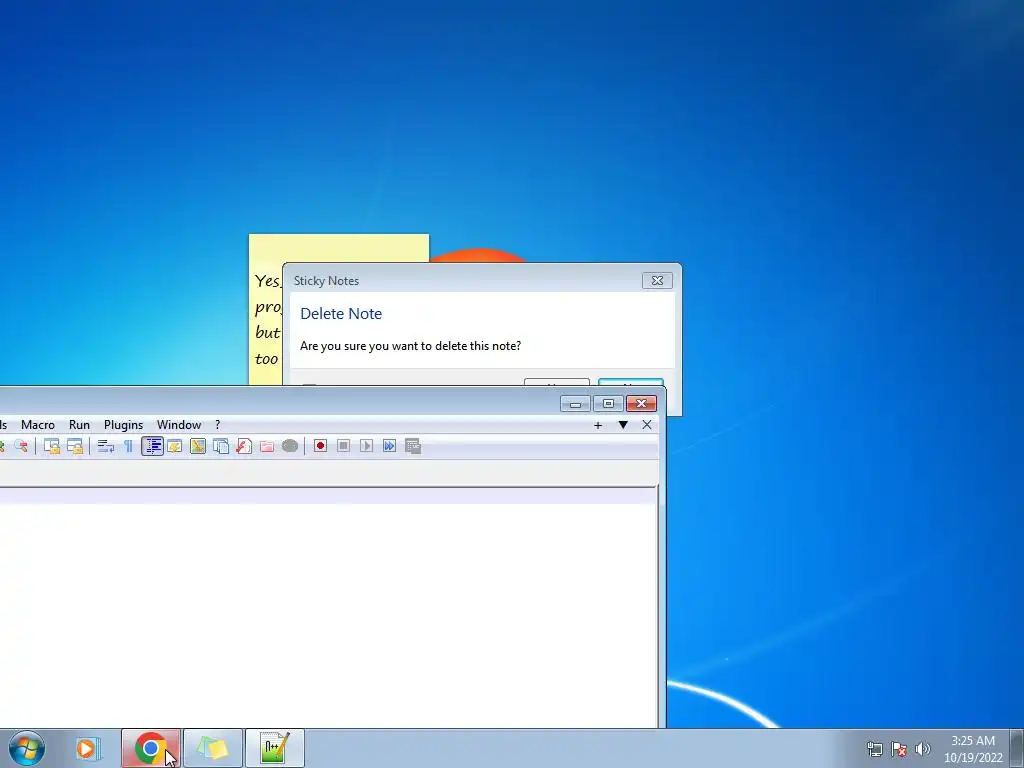
Task: Restore down the Notepad++ window
Action: tap(608, 404)
